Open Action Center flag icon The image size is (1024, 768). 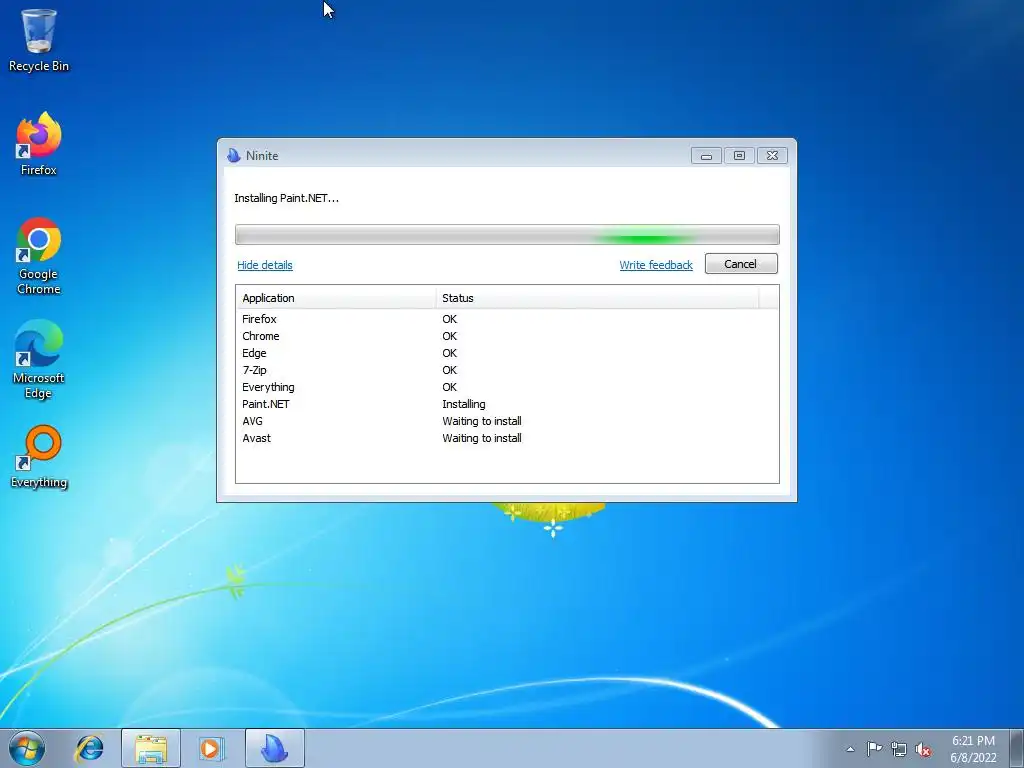tap(874, 749)
